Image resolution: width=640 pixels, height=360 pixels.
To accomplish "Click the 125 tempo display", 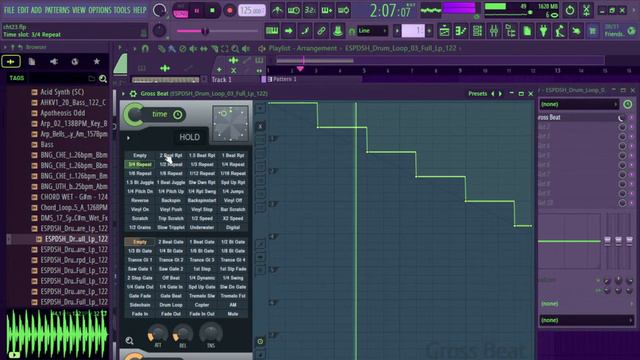I will tap(251, 11).
